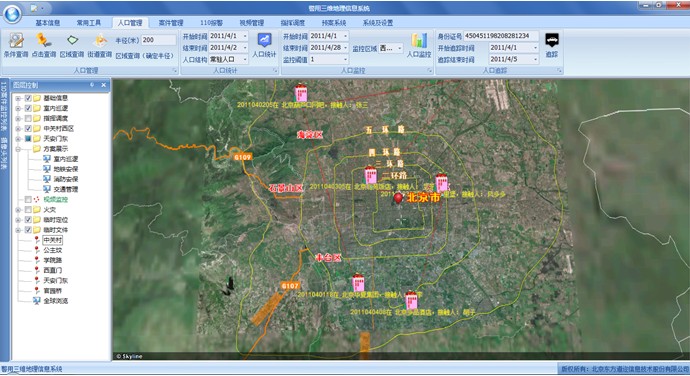Viewport: 690px width, 376px height.
Task: Open the 条件查询 condition query tool
Action: click(x=16, y=46)
